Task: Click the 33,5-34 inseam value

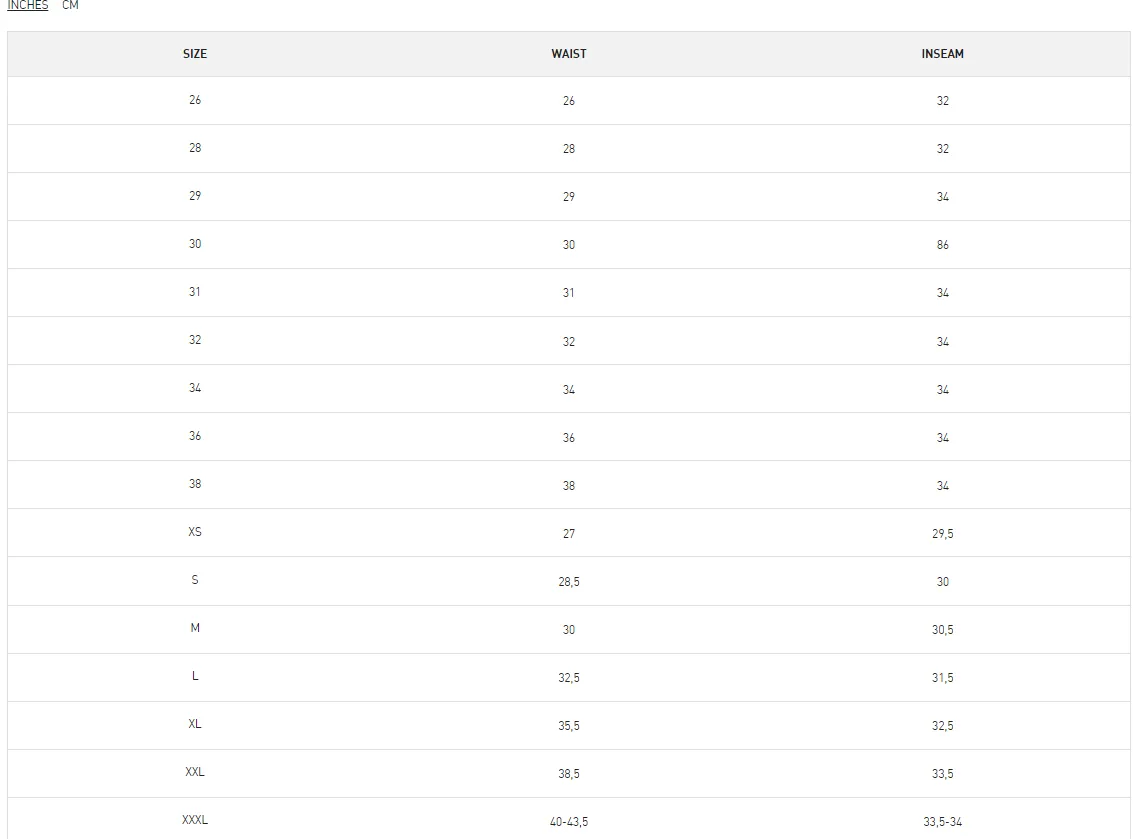Action: pyautogui.click(x=942, y=822)
